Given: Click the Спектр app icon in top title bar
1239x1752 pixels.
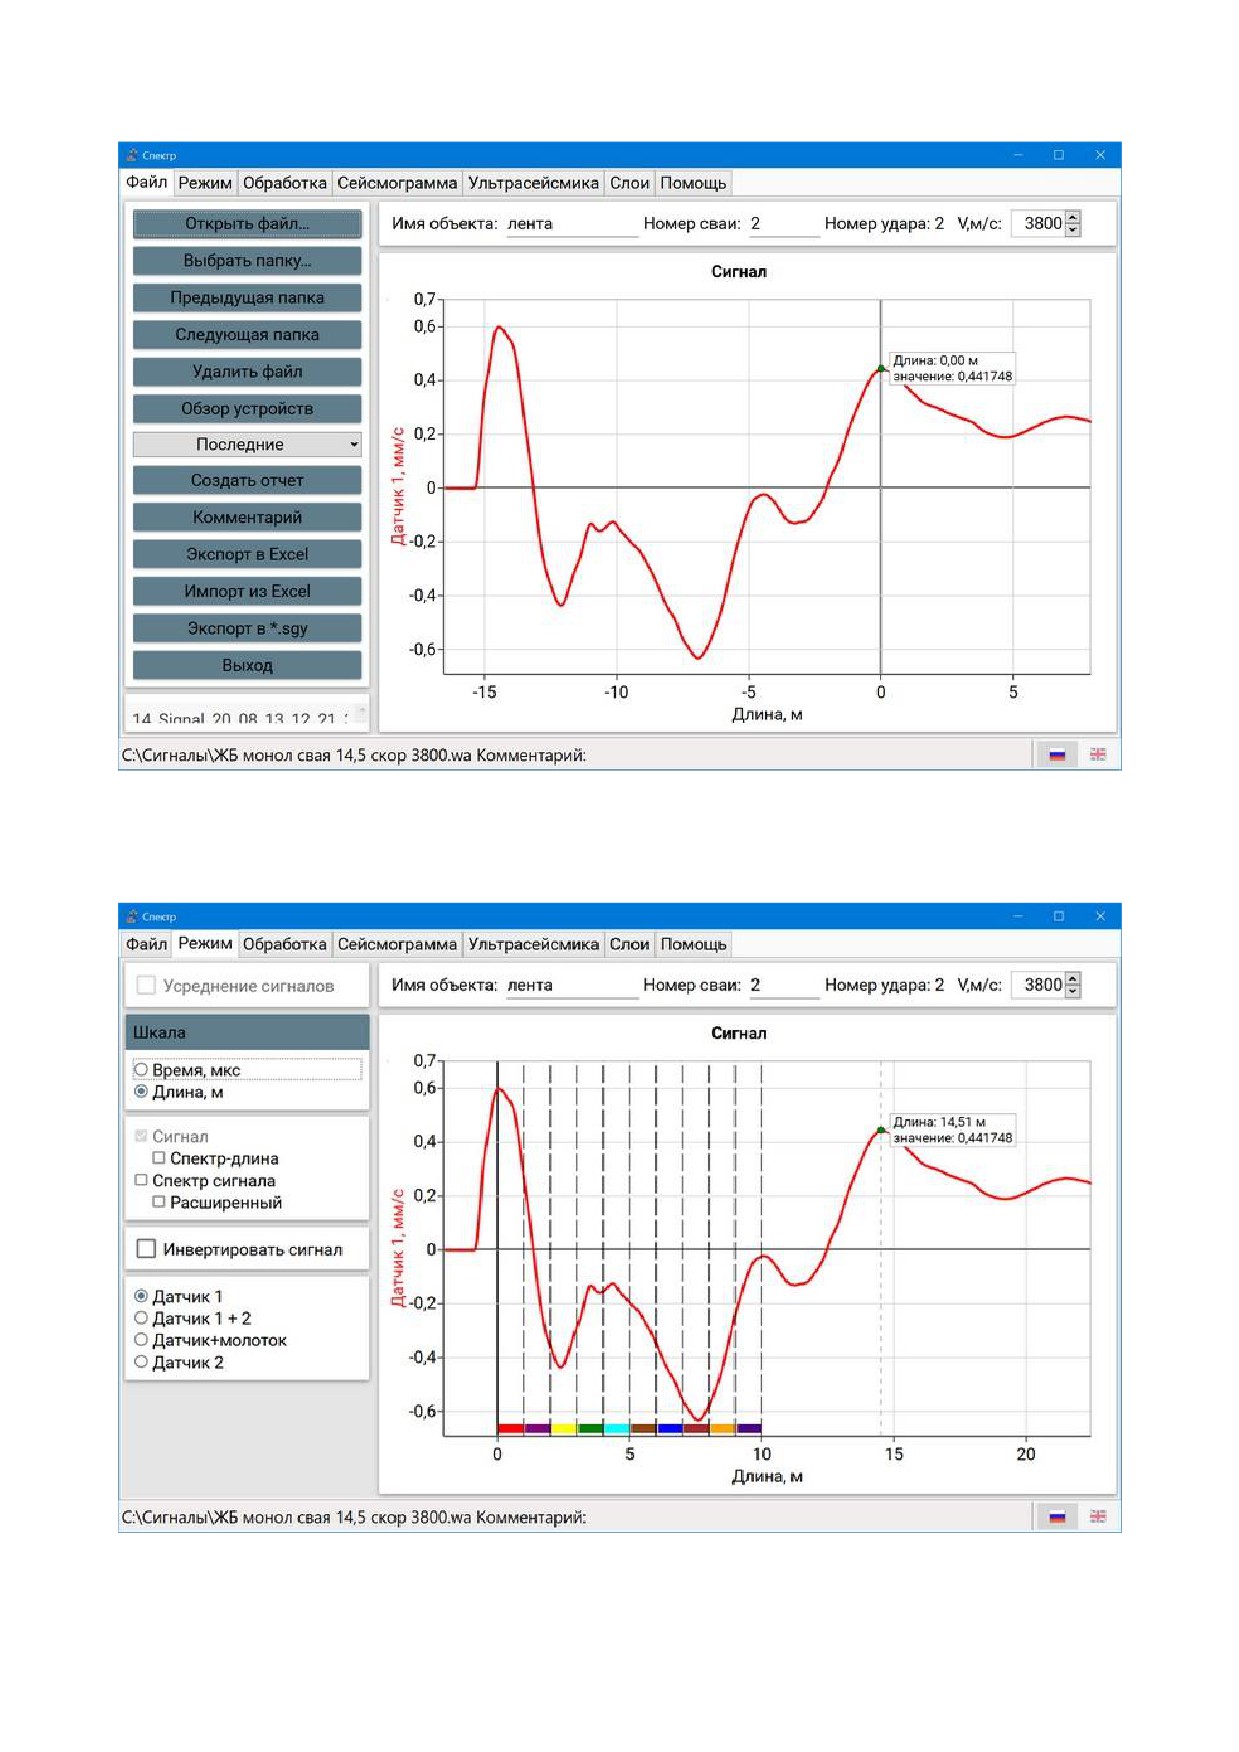Looking at the screenshot, I should (x=131, y=155).
